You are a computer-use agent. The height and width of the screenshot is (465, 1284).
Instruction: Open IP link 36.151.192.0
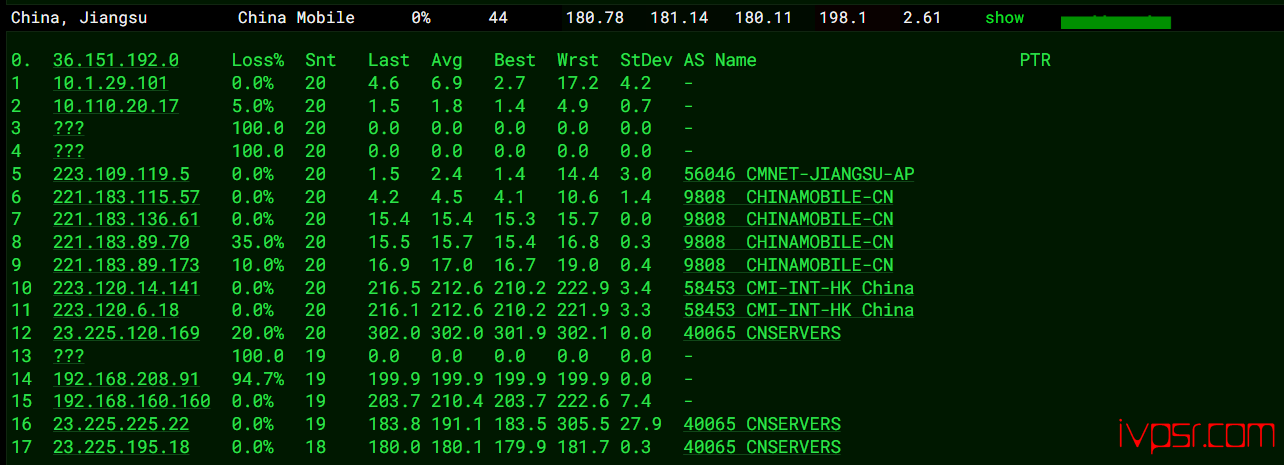click(116, 61)
